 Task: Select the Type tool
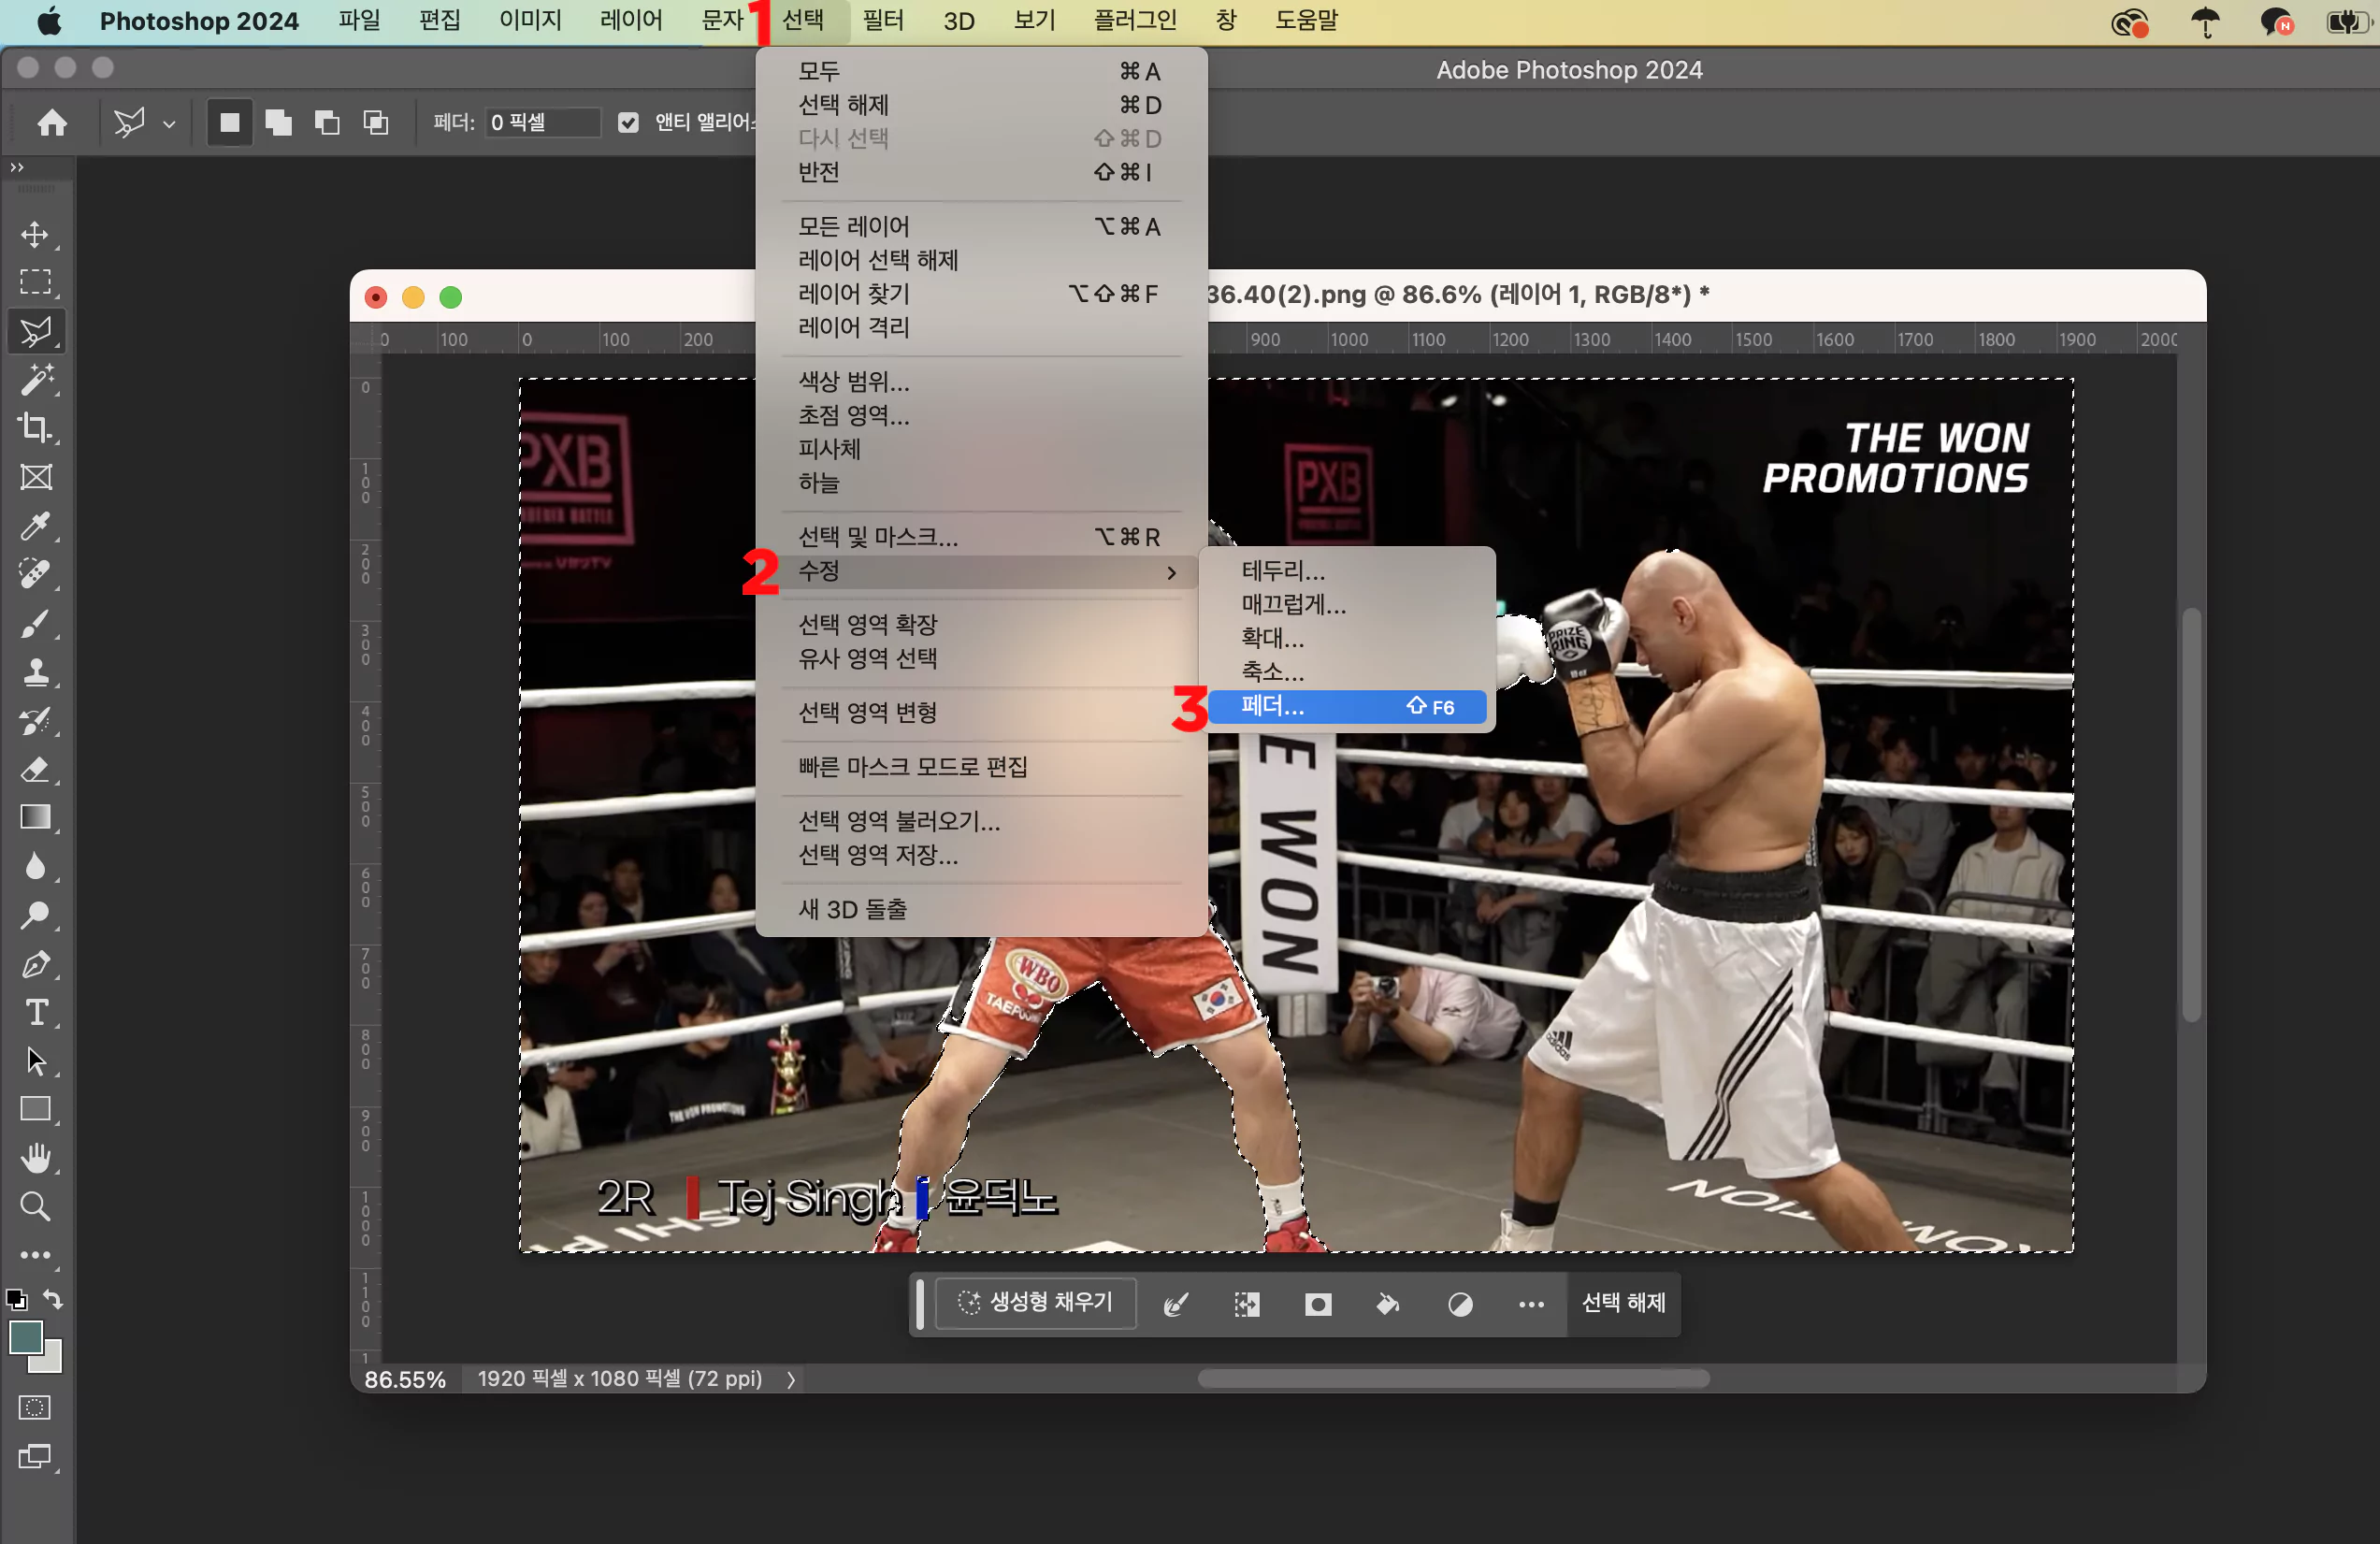coord(36,1012)
